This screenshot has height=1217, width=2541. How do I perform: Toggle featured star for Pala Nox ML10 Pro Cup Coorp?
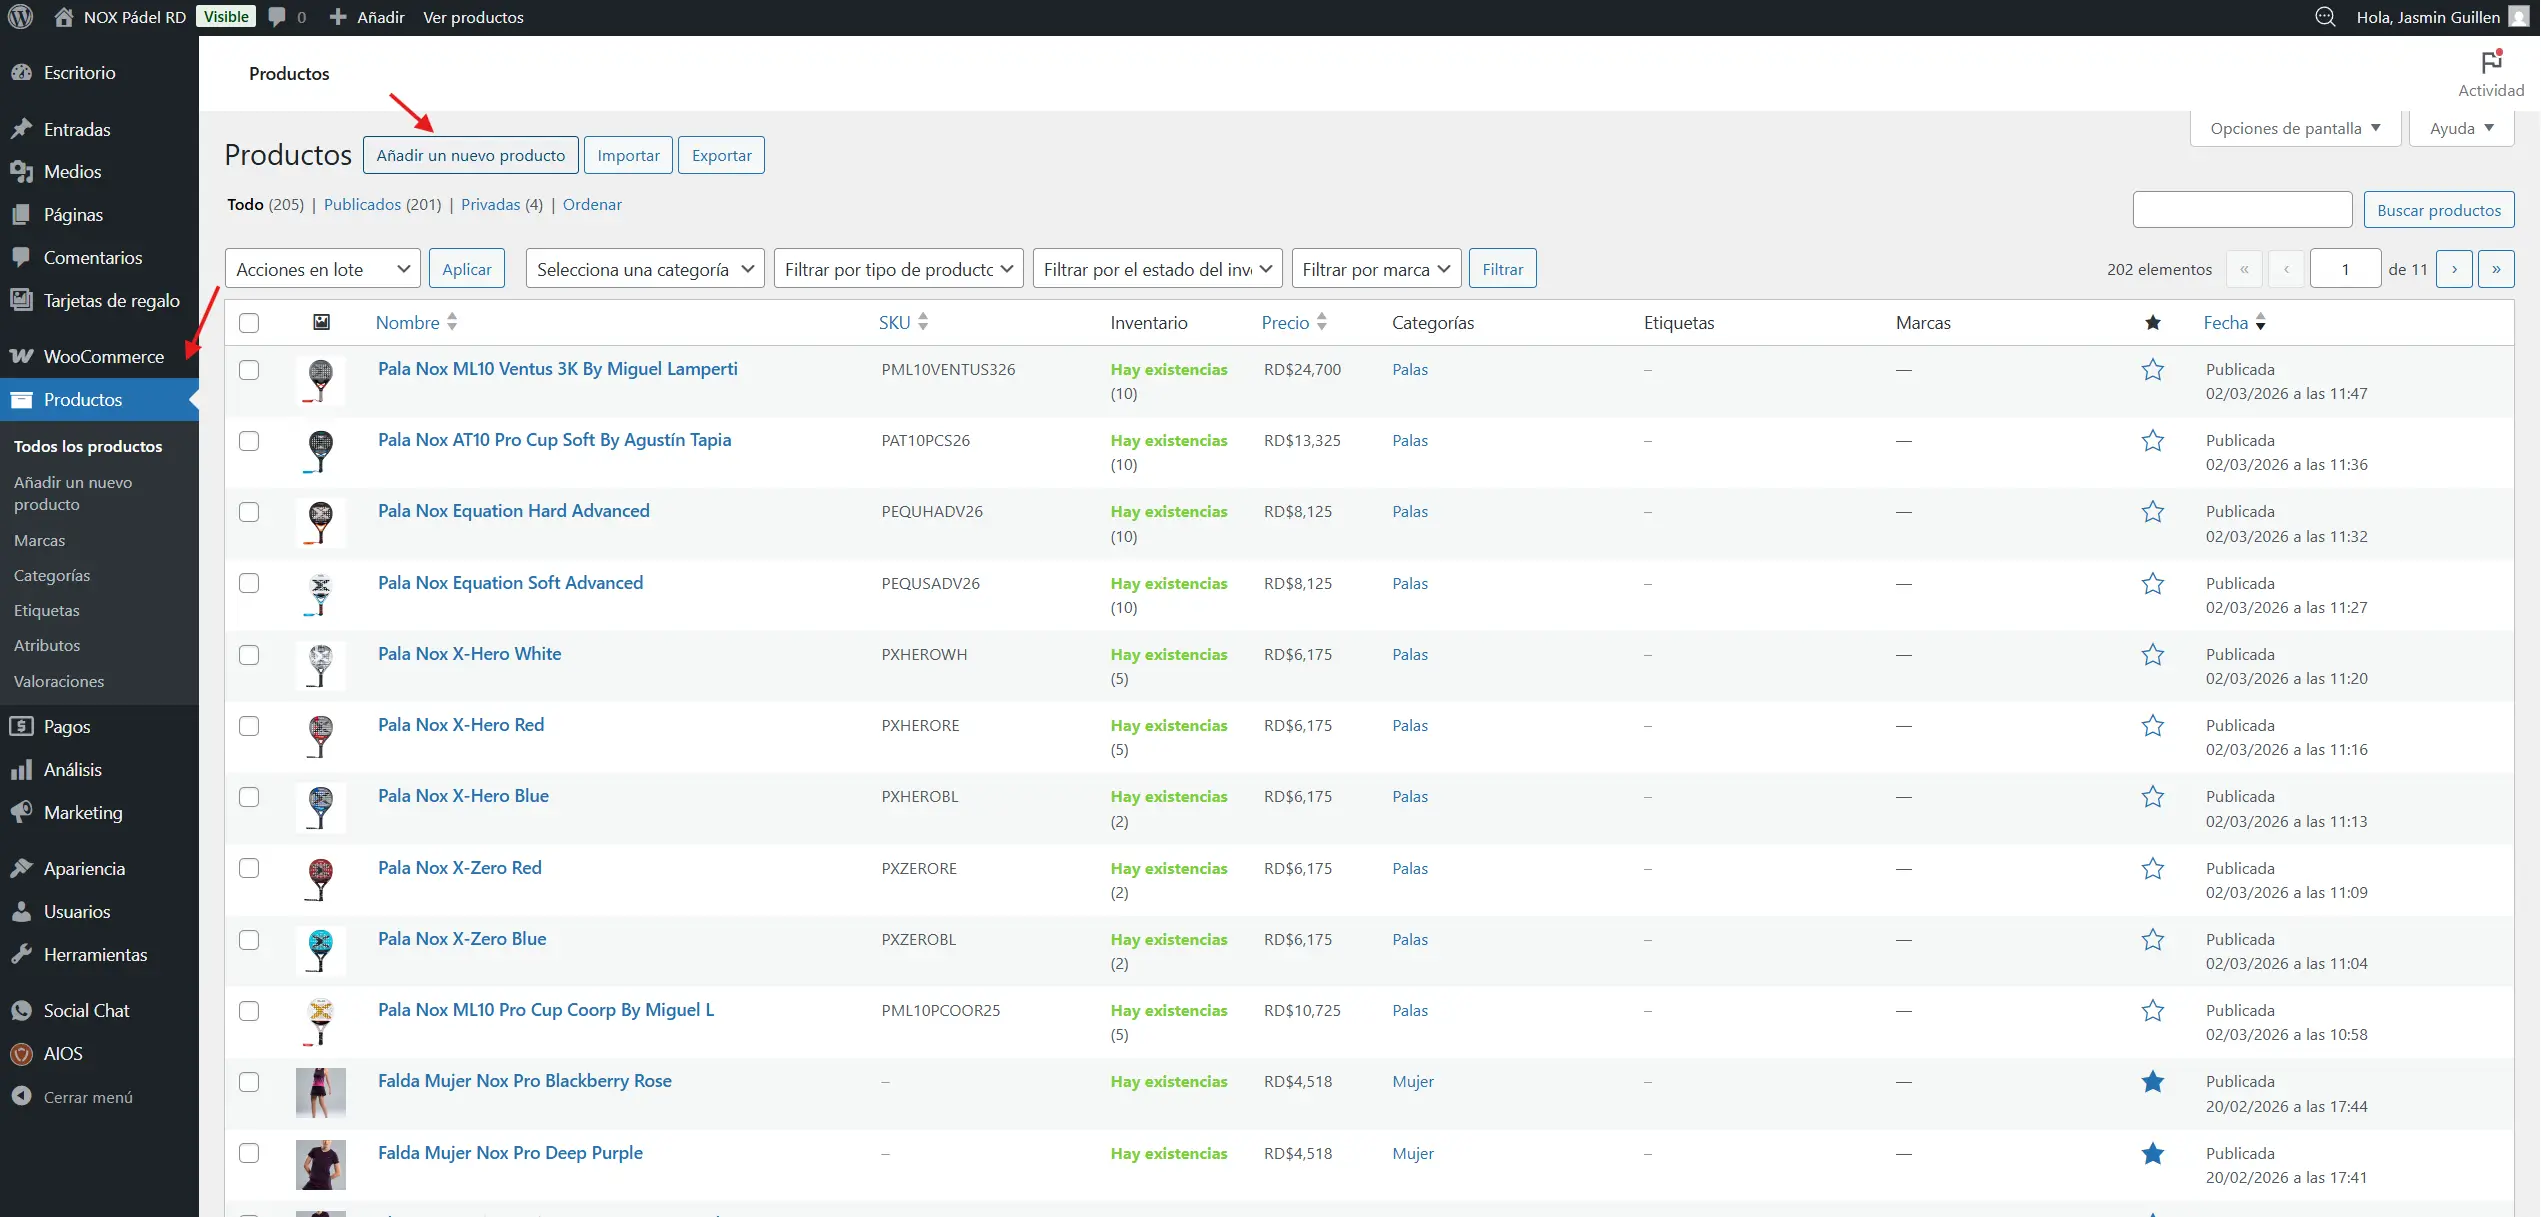coord(2152,1011)
